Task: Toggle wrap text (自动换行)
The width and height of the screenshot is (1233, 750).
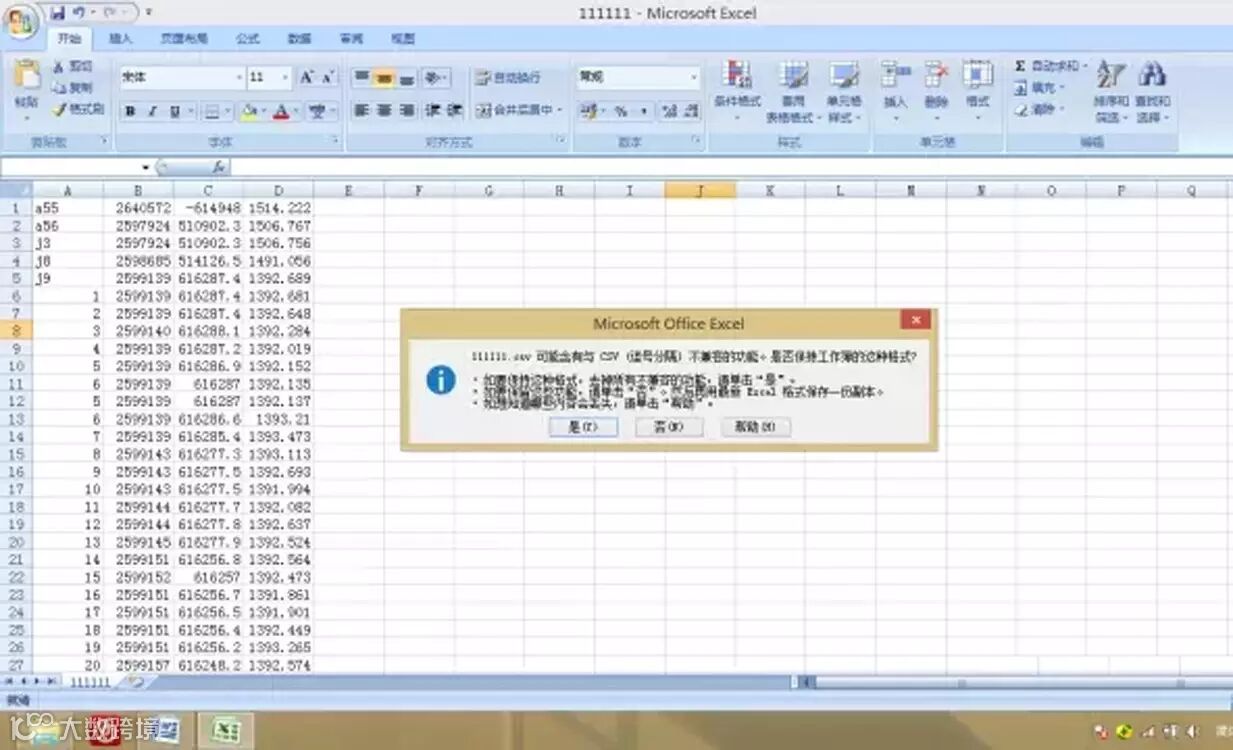Action: coord(508,78)
